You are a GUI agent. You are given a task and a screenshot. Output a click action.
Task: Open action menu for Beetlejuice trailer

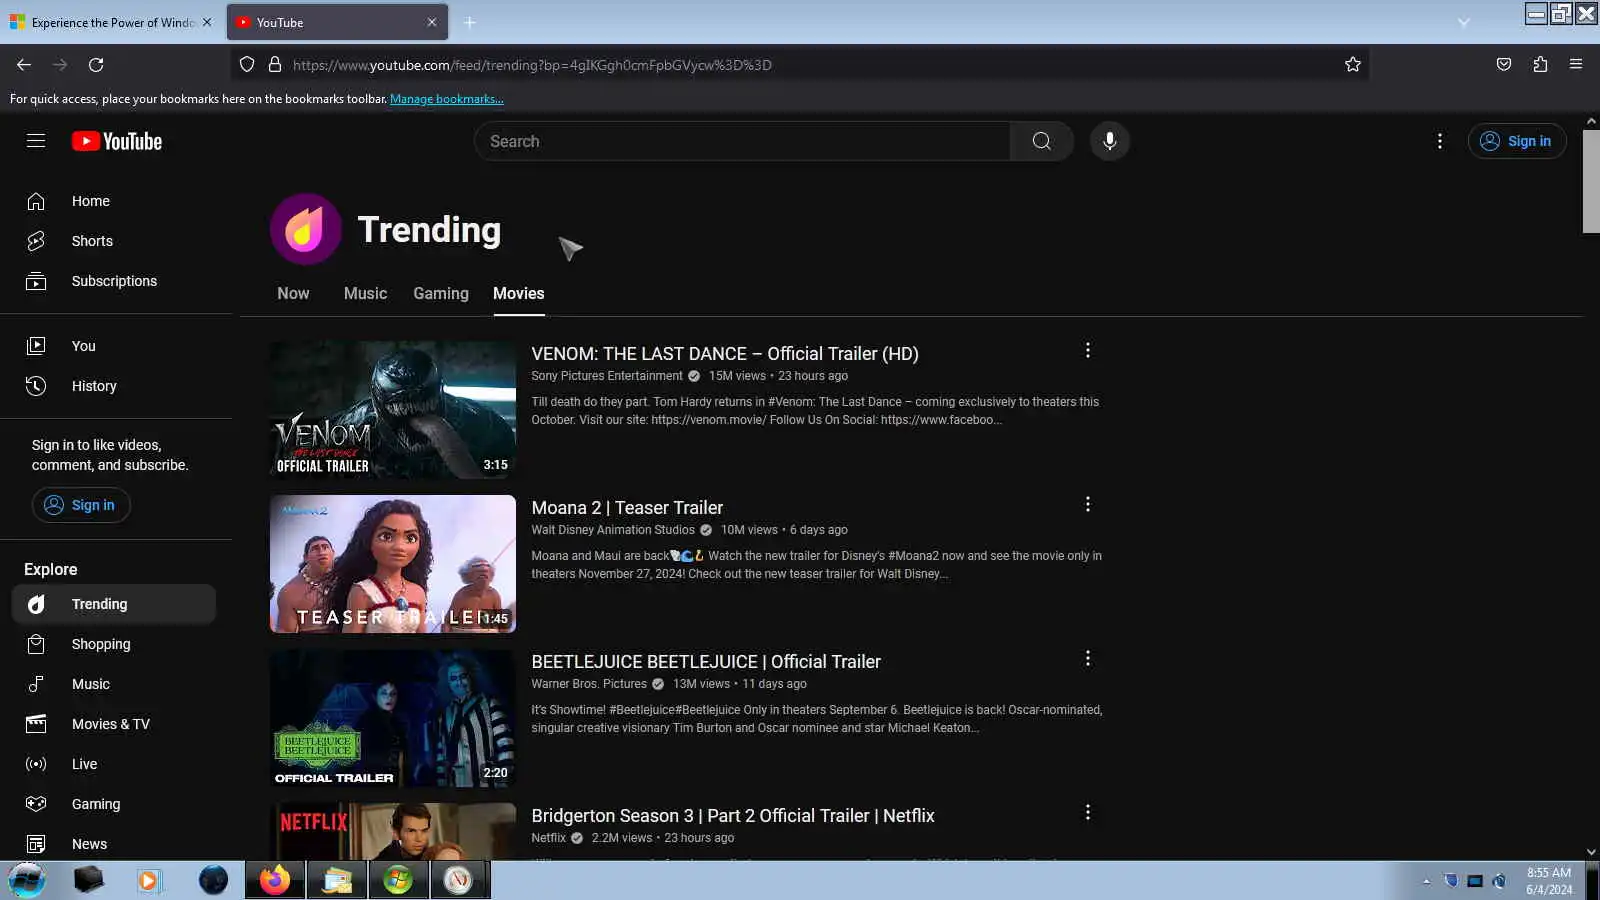click(1088, 659)
